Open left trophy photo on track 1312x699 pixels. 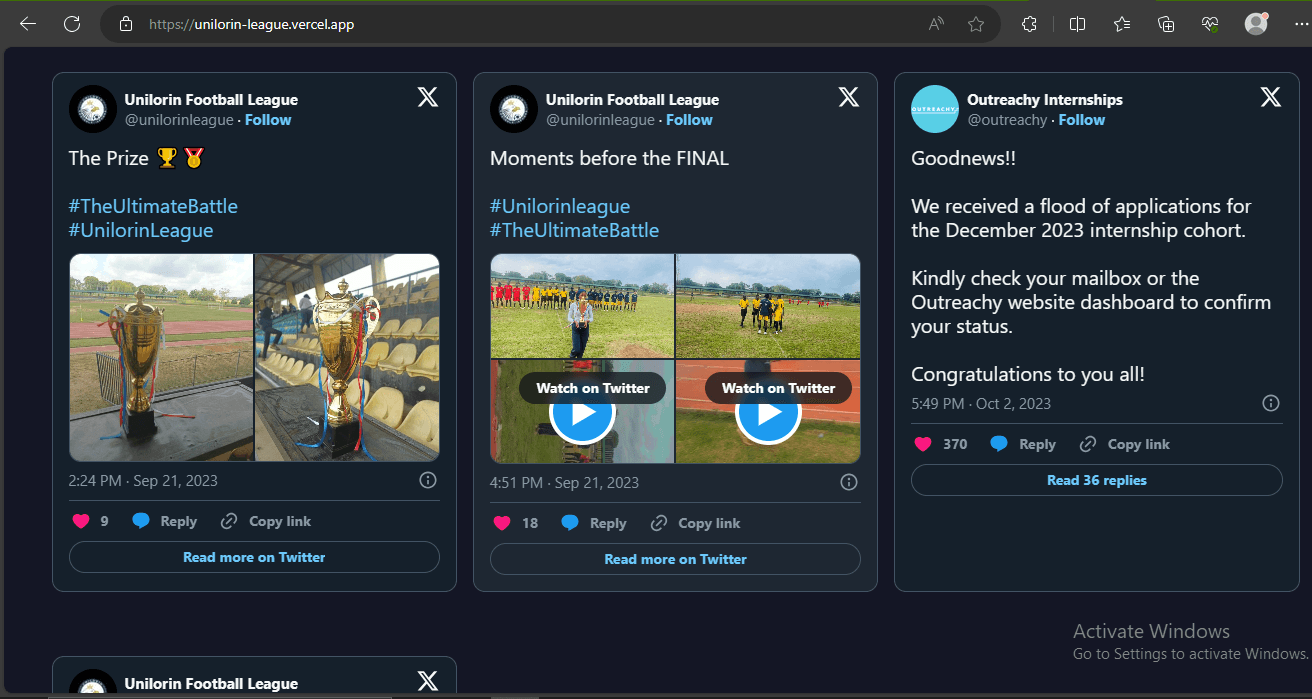(x=161, y=357)
